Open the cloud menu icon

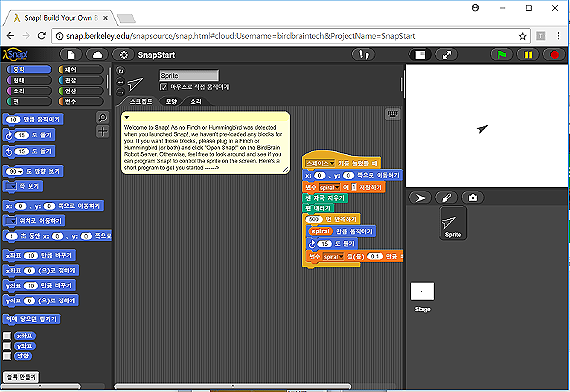pos(97,55)
